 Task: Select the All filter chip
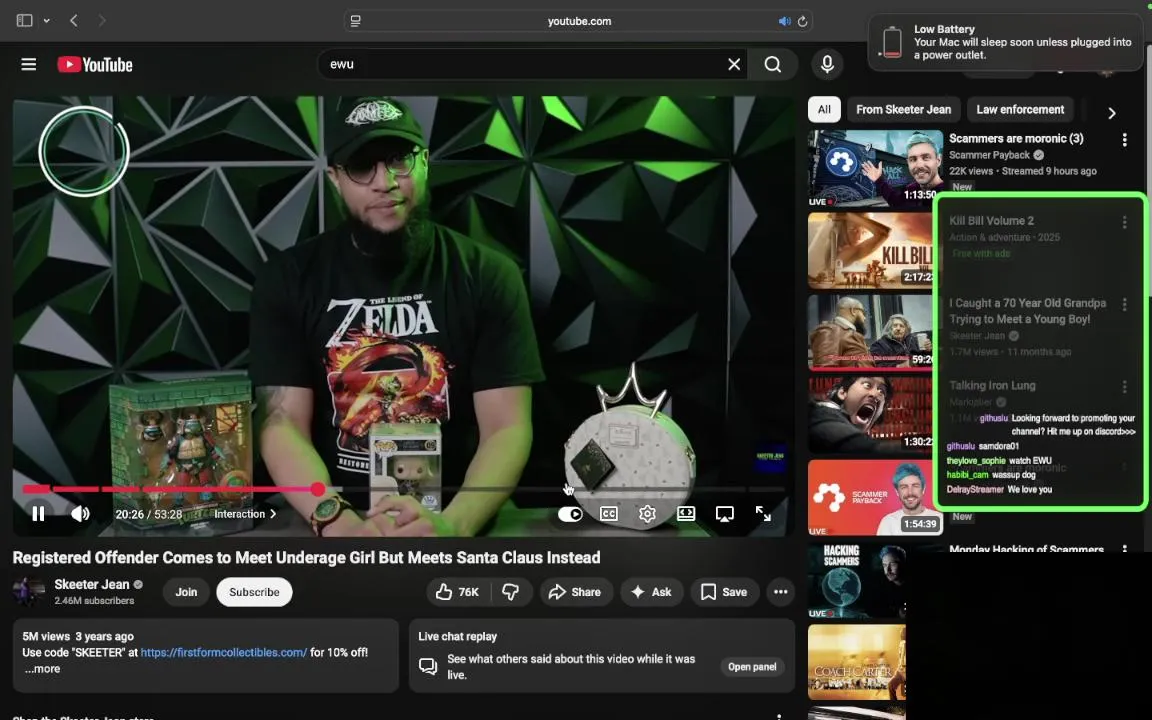point(824,109)
